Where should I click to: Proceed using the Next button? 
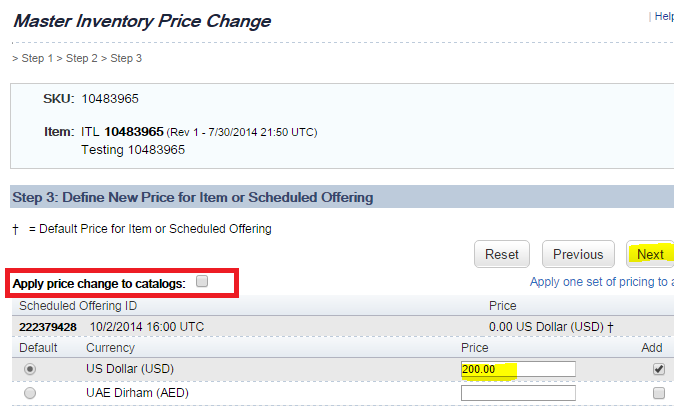coord(650,254)
